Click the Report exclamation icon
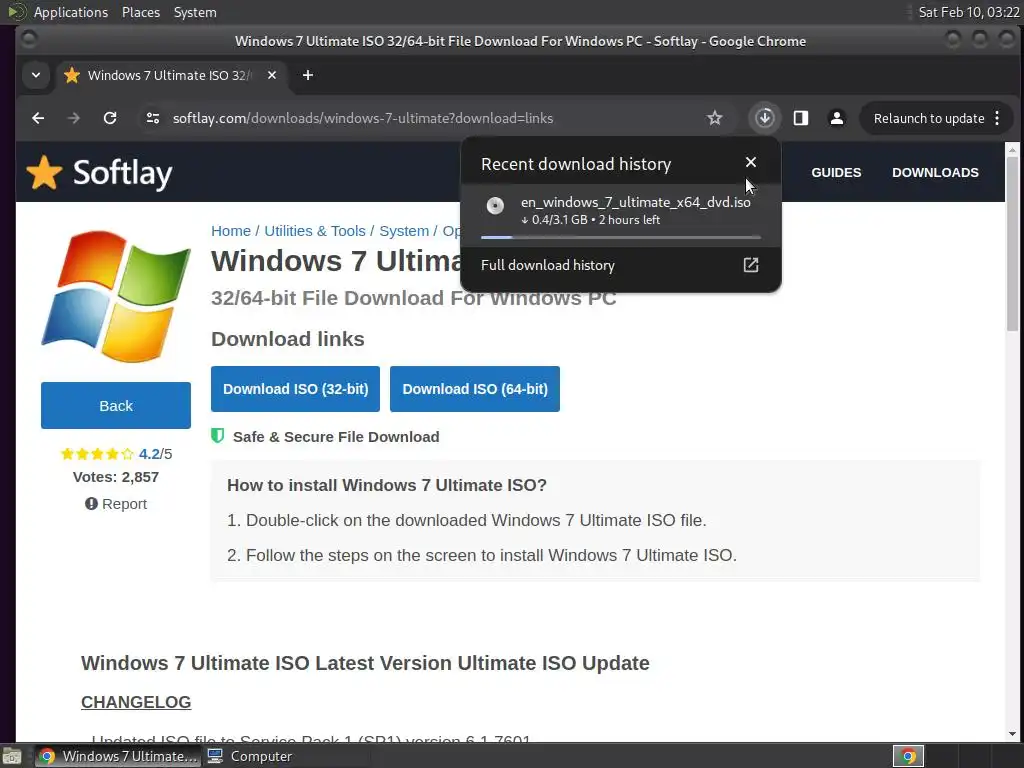Screen dimensions: 1024x768 pos(91,504)
